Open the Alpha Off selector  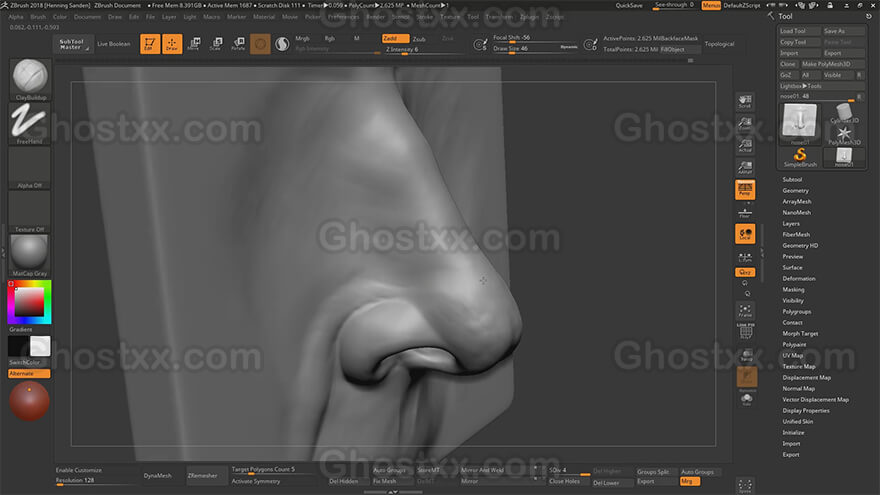point(30,168)
